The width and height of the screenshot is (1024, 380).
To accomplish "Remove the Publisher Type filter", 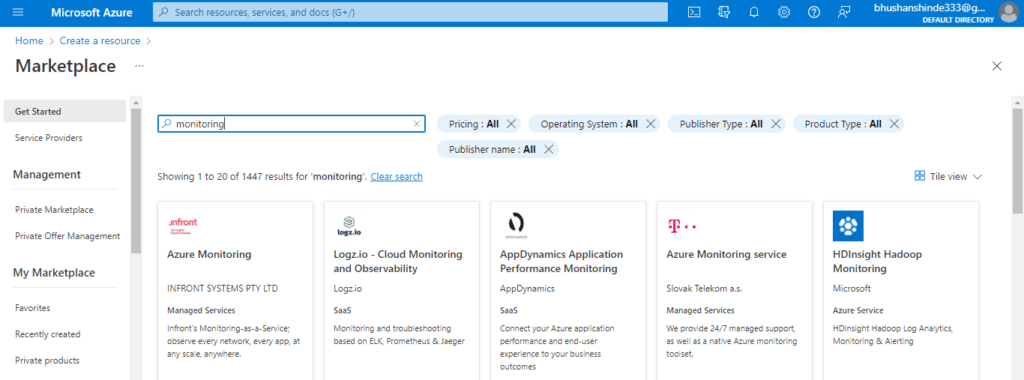I will tap(776, 123).
